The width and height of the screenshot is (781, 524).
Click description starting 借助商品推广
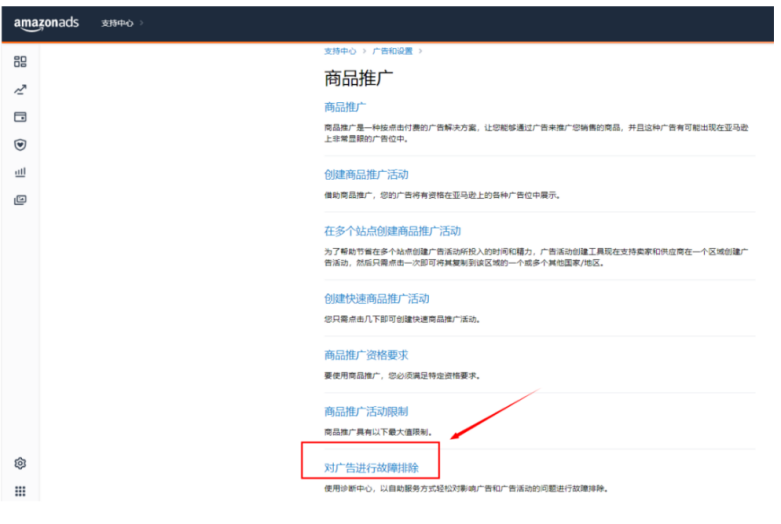tap(443, 195)
